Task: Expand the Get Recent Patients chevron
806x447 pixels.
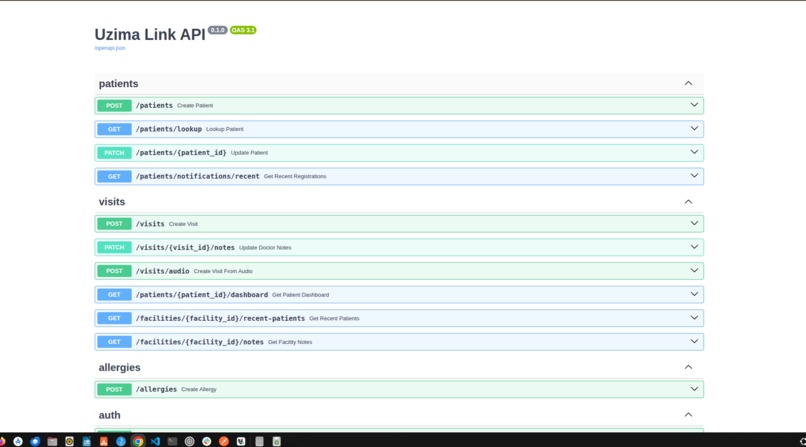Action: 694,318
